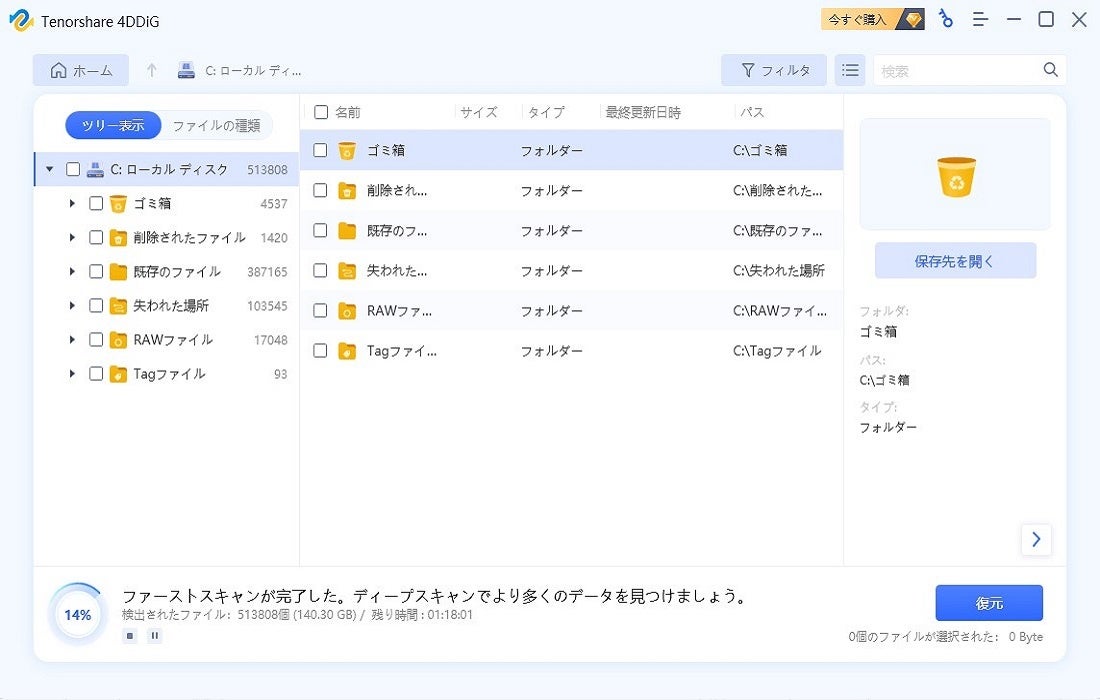Check the RAWファイル row checkbox in list
Viewport: 1100px width, 700px height.
[x=321, y=311]
